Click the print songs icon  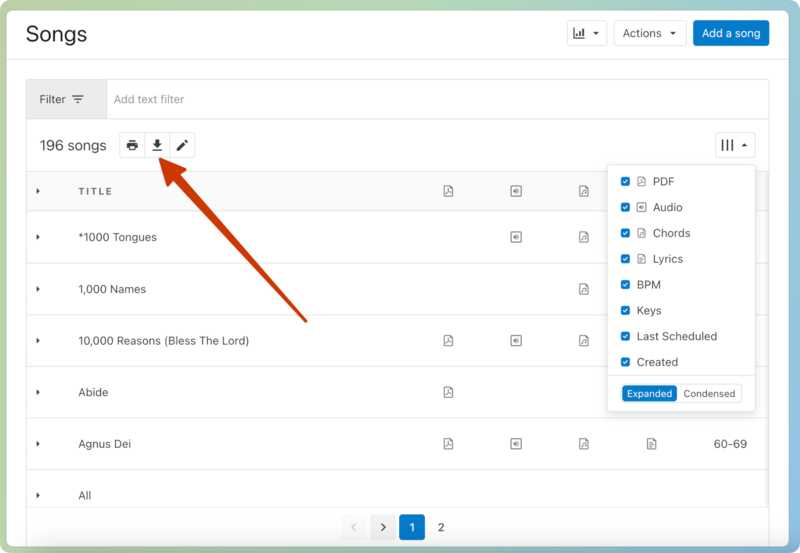pos(132,146)
